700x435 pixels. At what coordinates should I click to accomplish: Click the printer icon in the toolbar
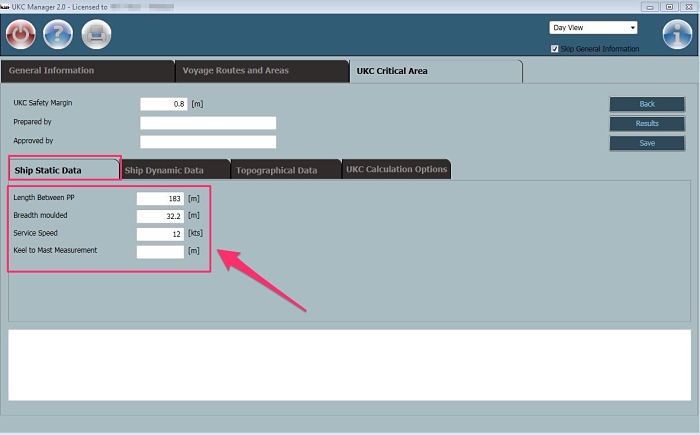coord(96,35)
